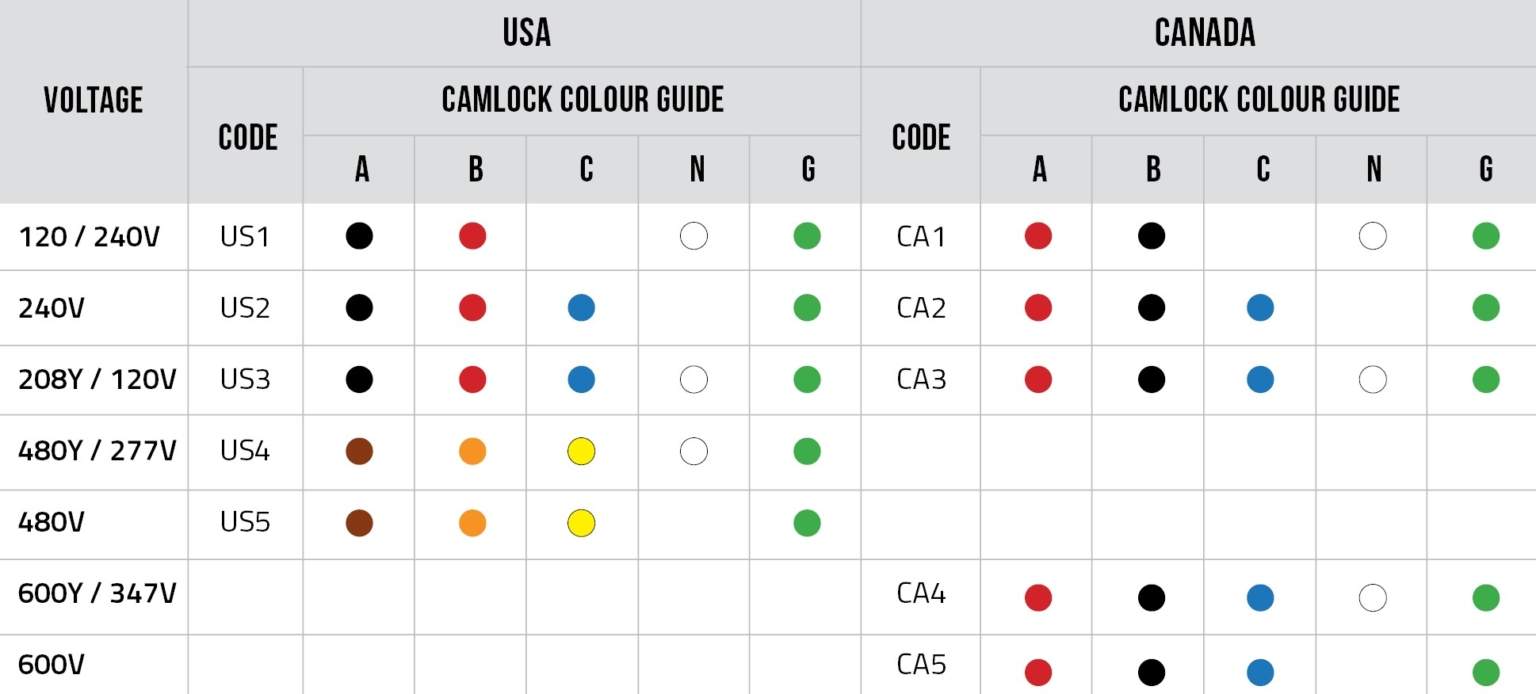Image resolution: width=1536 pixels, height=694 pixels.
Task: Choose the green G dot for CA5
Action: tap(1486, 672)
